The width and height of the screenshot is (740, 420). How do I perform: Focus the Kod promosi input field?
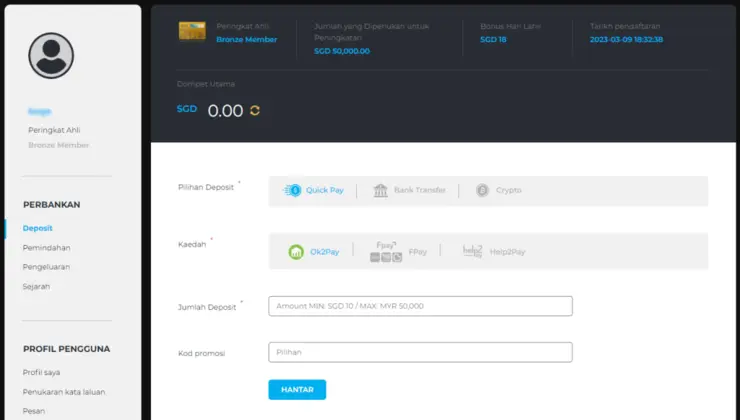(x=420, y=353)
